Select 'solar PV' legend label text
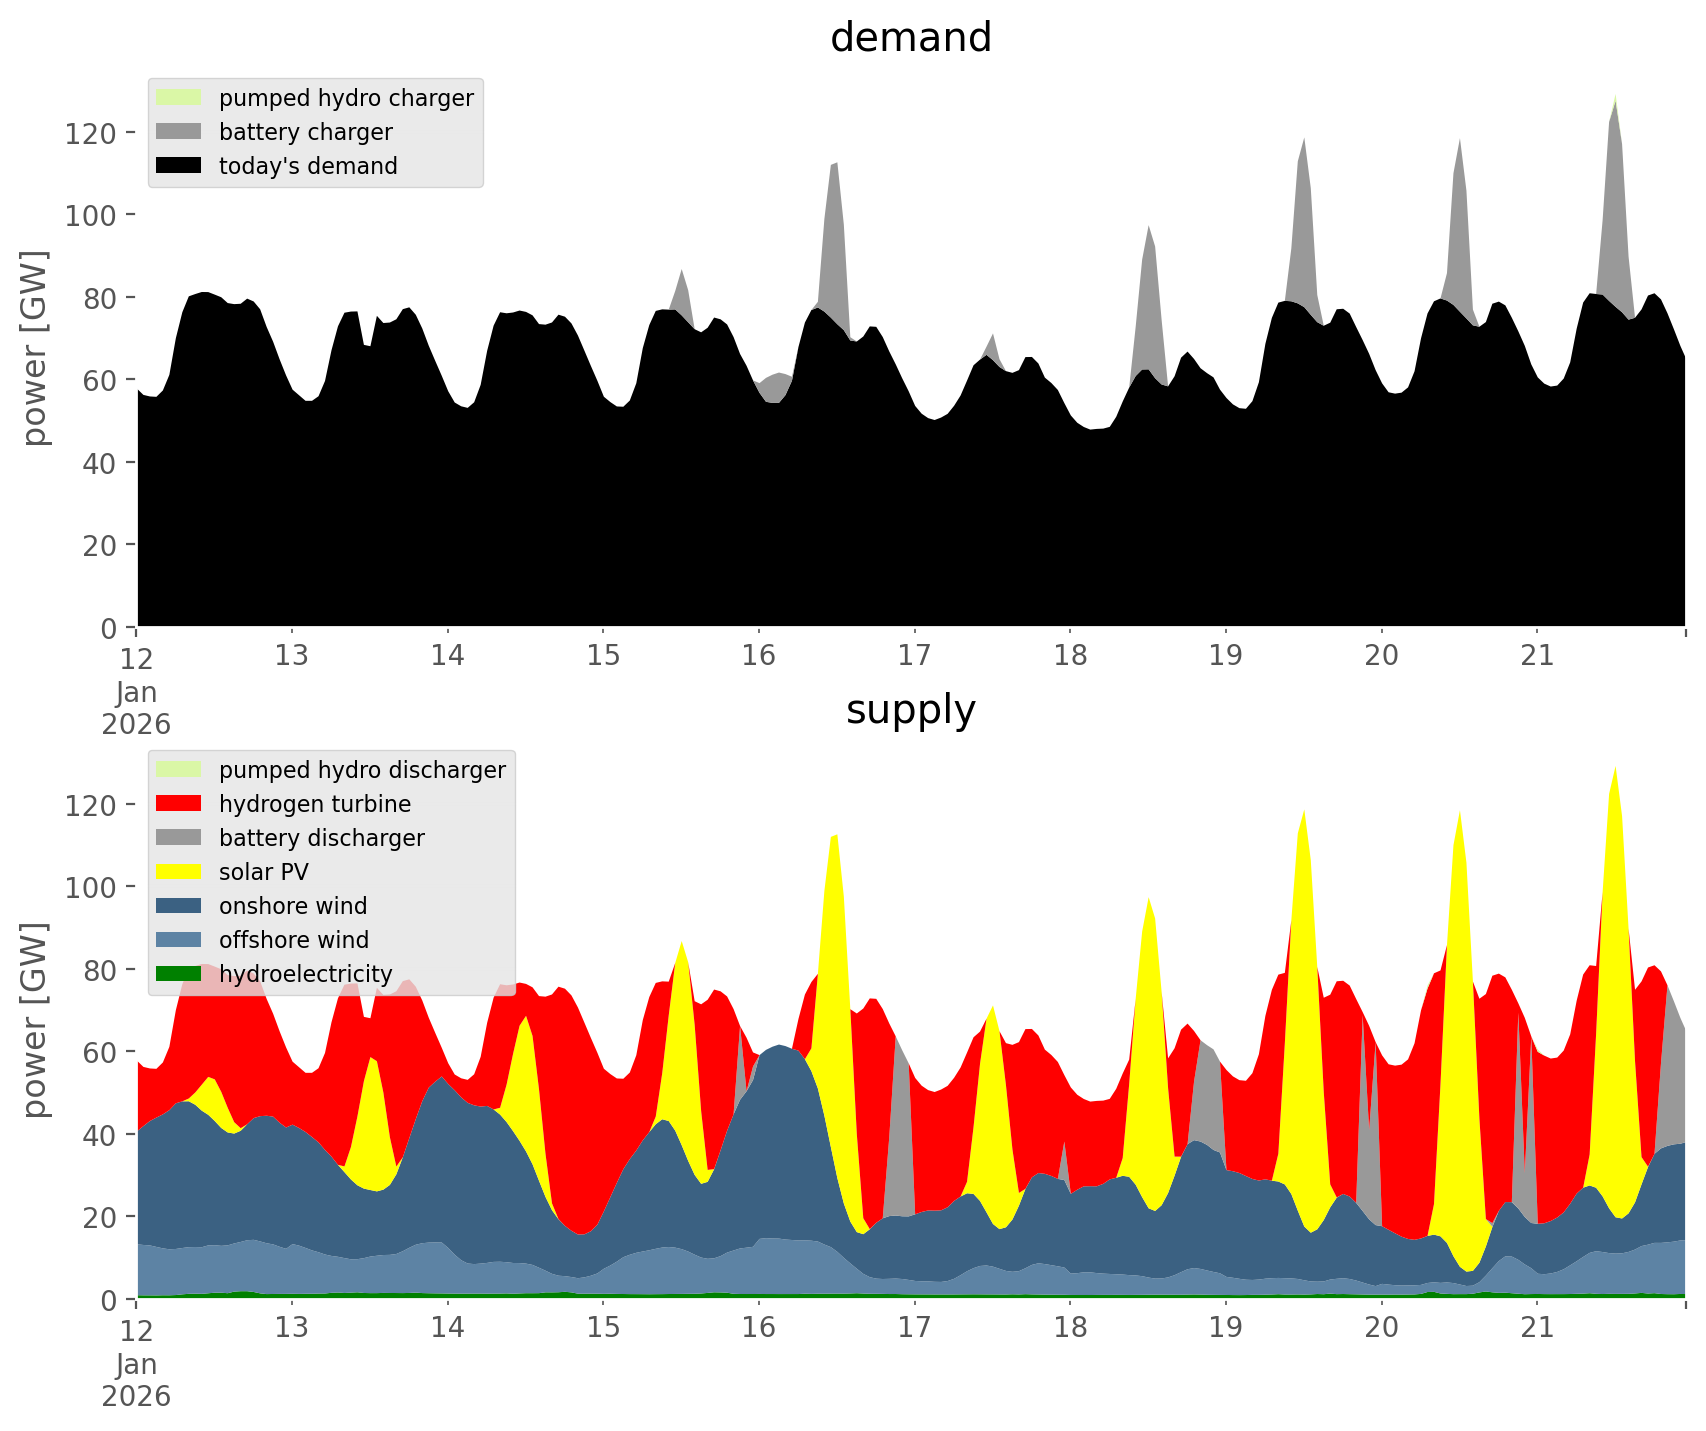The image size is (1706, 1431). [263, 872]
